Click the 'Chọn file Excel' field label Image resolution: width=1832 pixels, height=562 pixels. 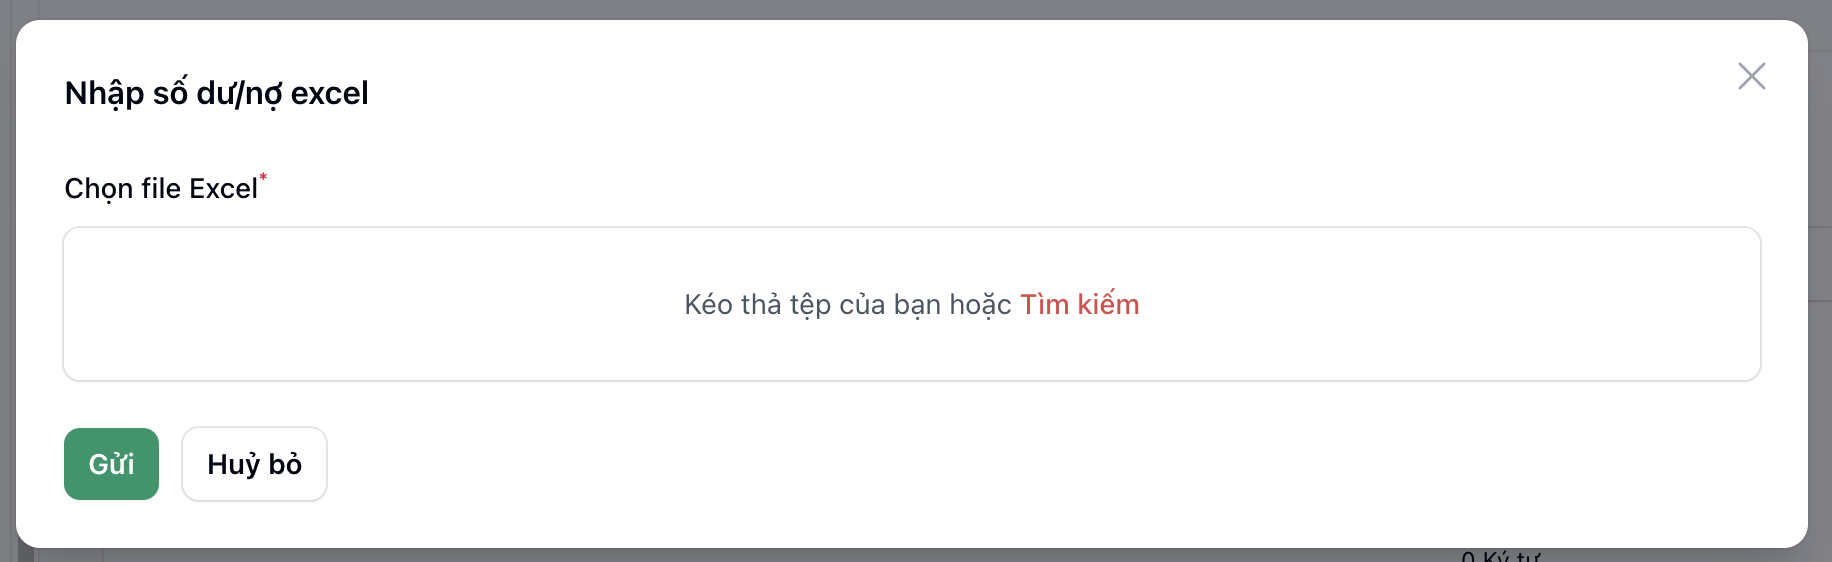(x=161, y=189)
